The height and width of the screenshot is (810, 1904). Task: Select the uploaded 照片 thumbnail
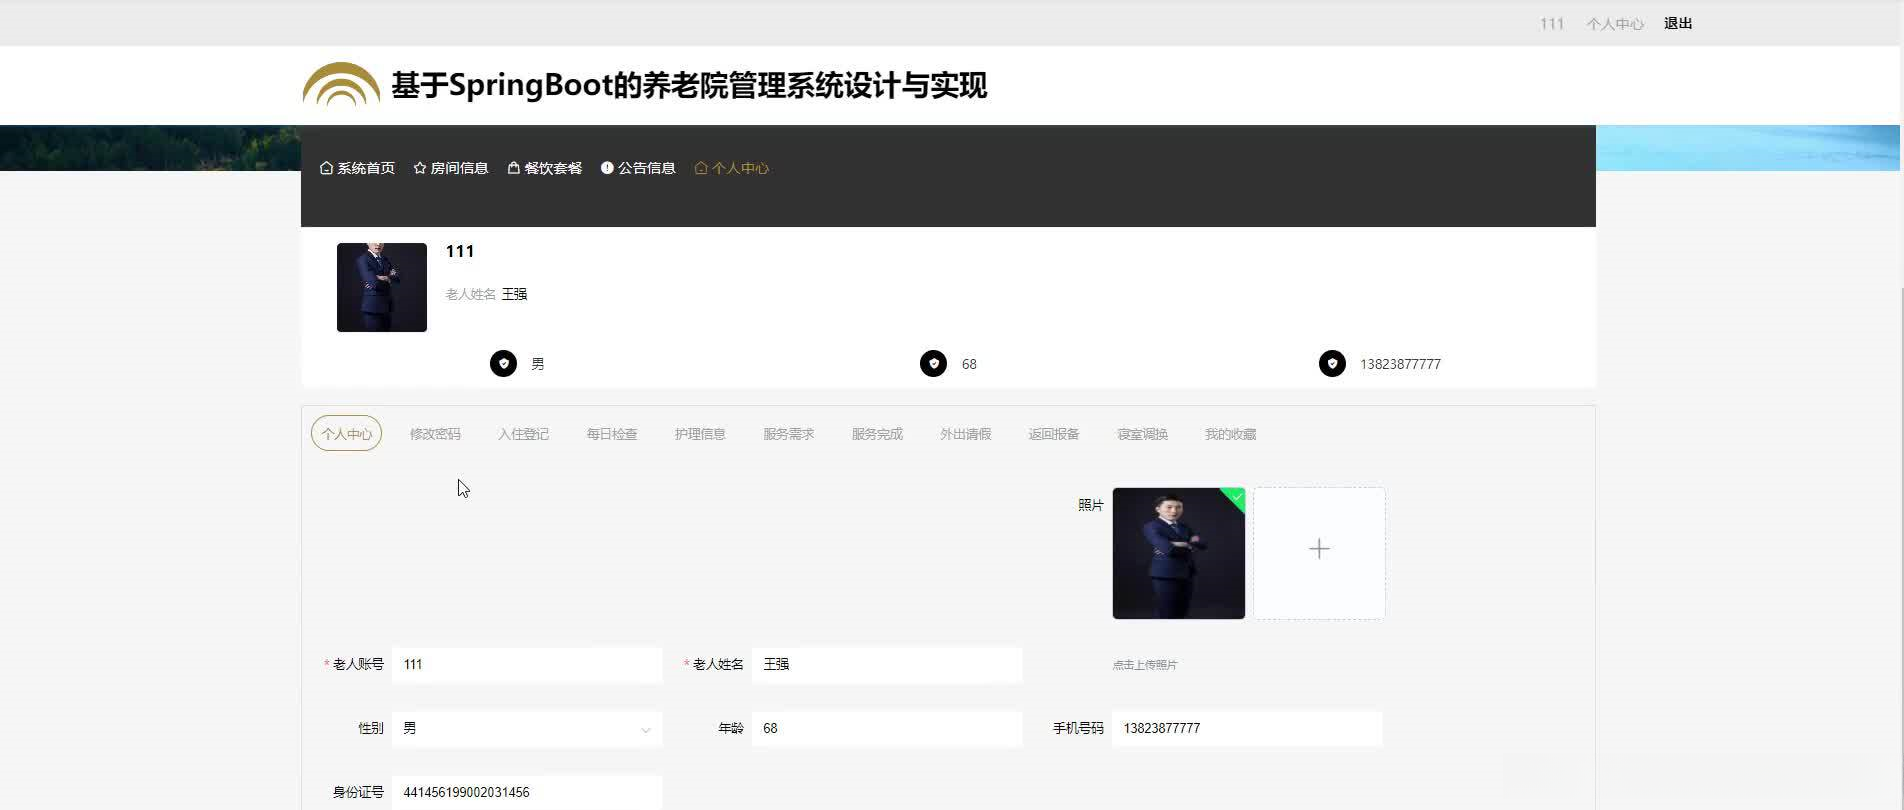point(1179,553)
